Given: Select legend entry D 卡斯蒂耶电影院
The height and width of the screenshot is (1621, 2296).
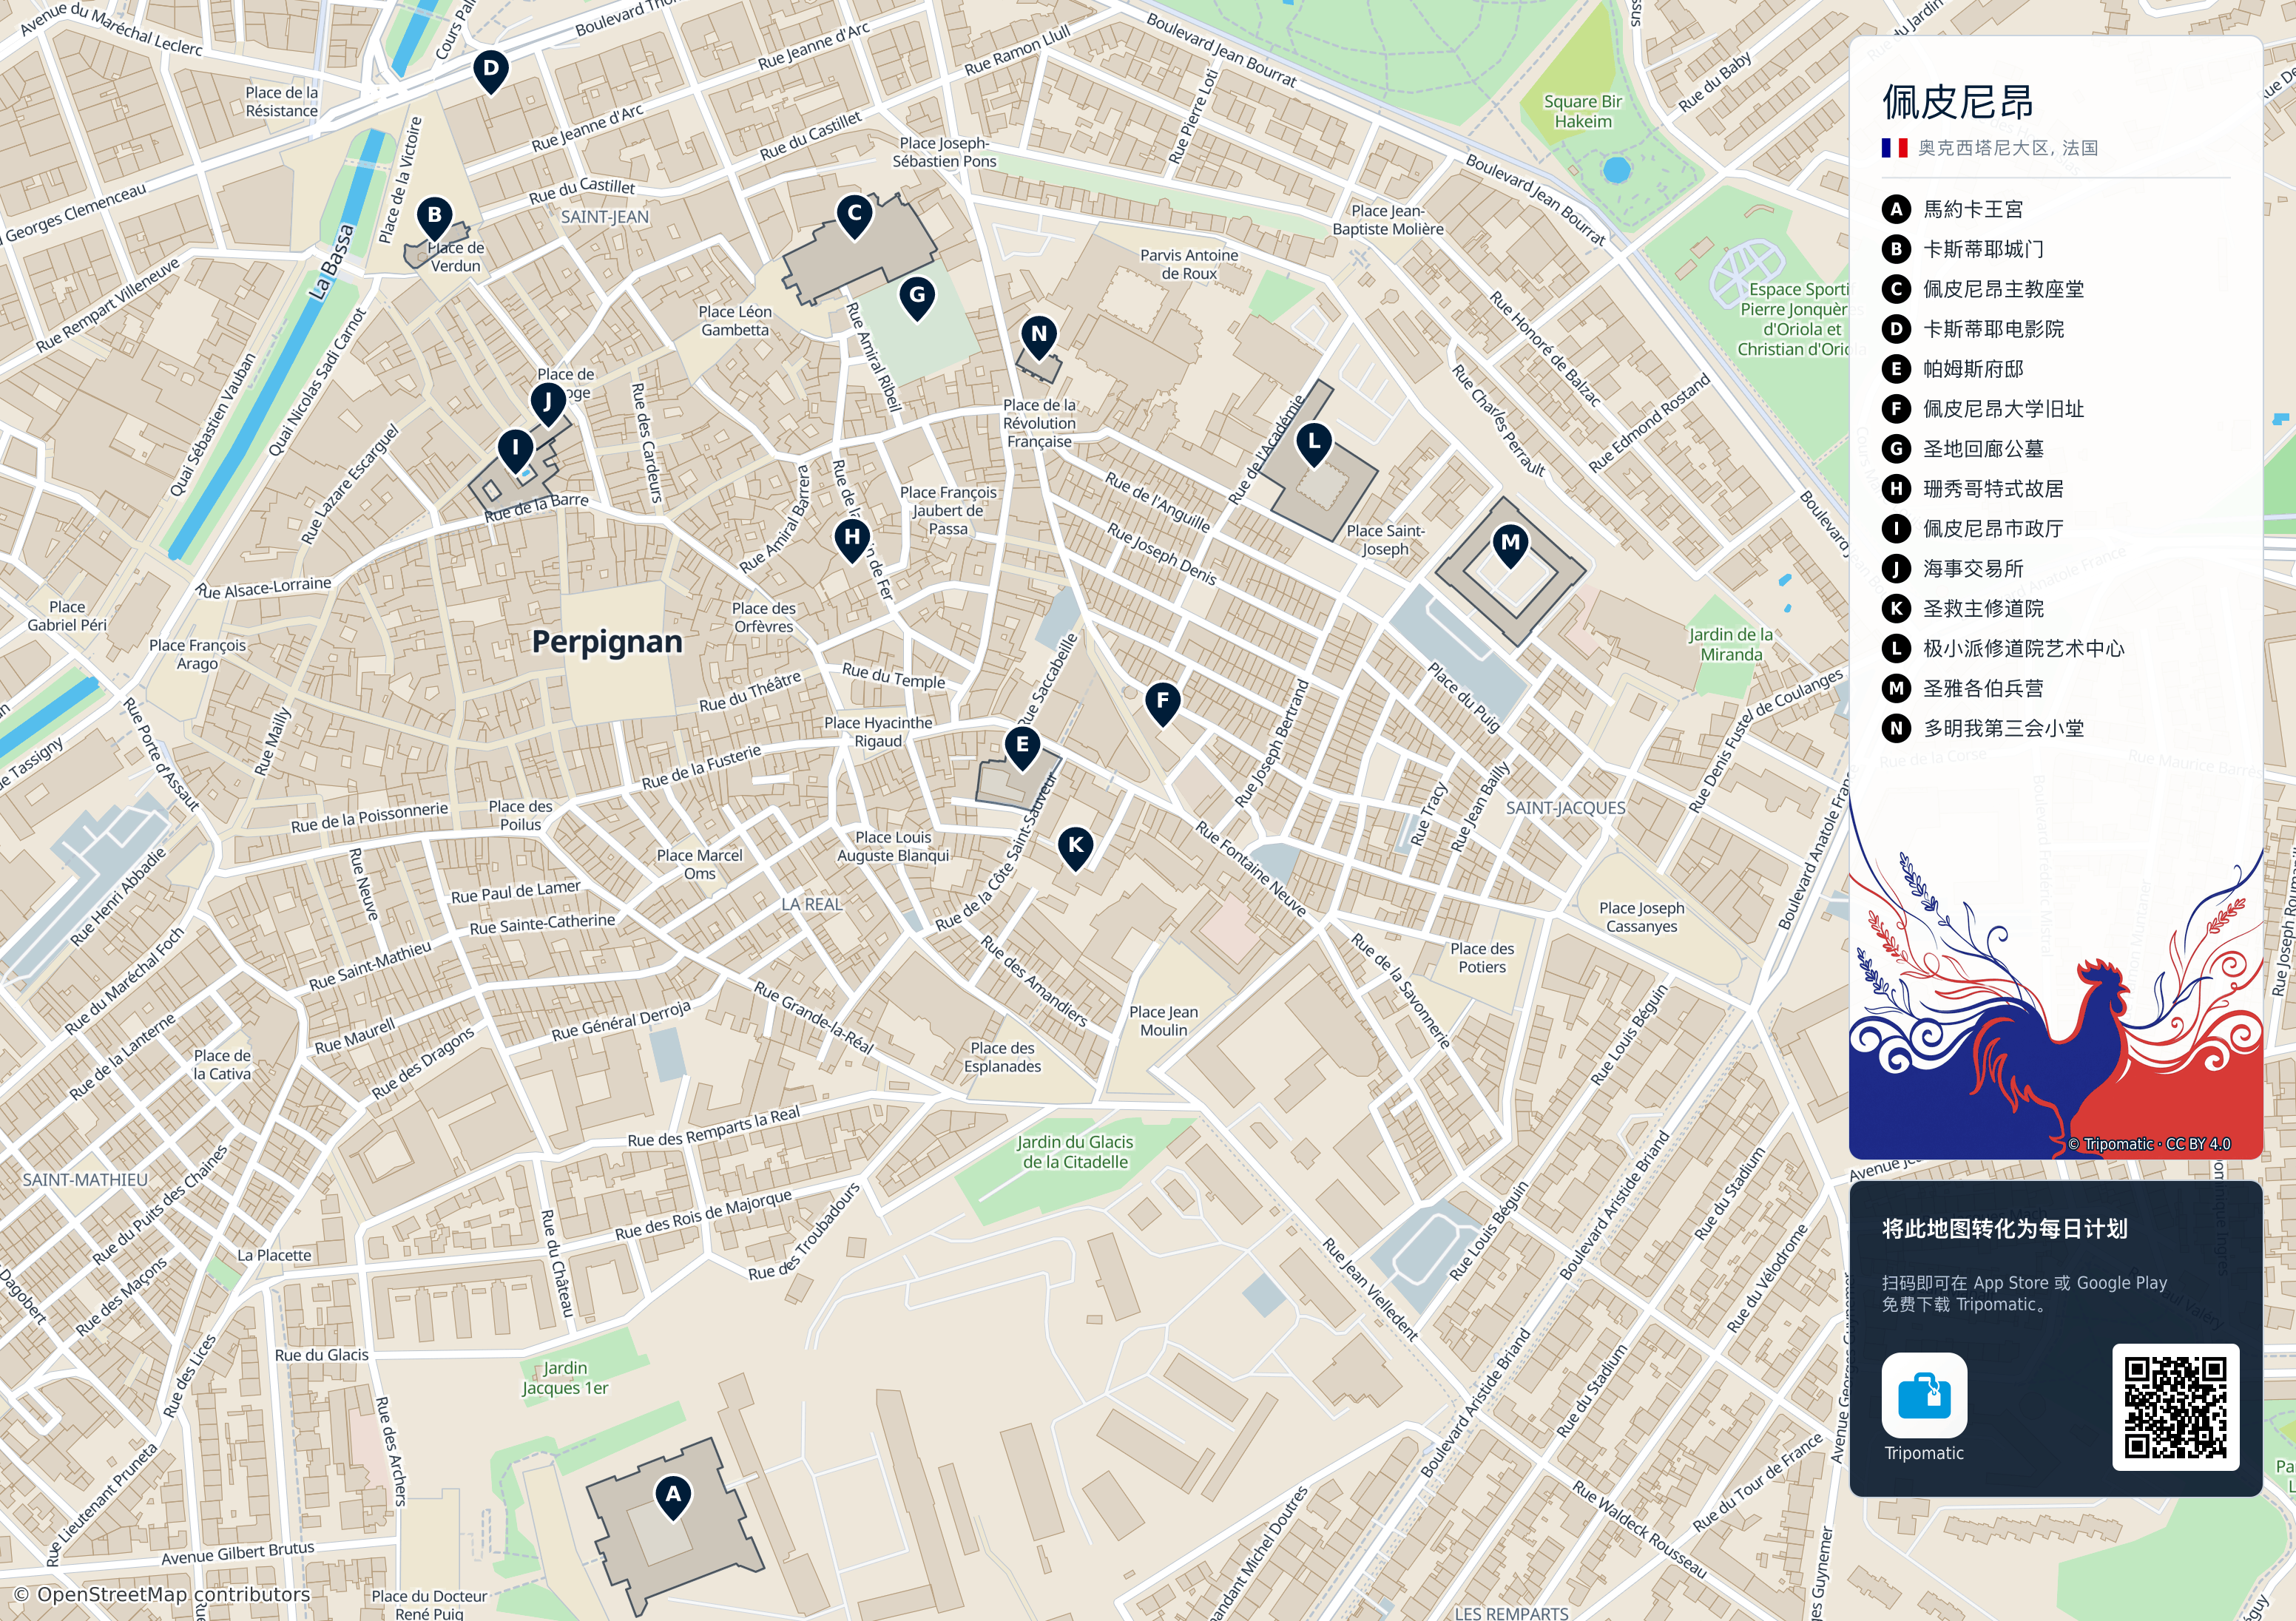Looking at the screenshot, I should pyautogui.click(x=1973, y=329).
